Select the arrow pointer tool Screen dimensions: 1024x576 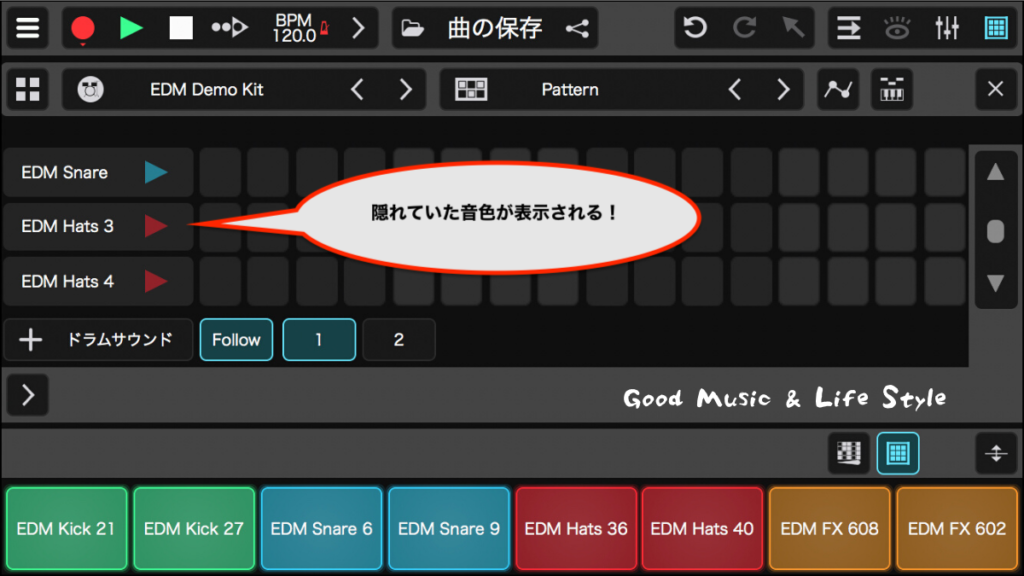point(793,28)
